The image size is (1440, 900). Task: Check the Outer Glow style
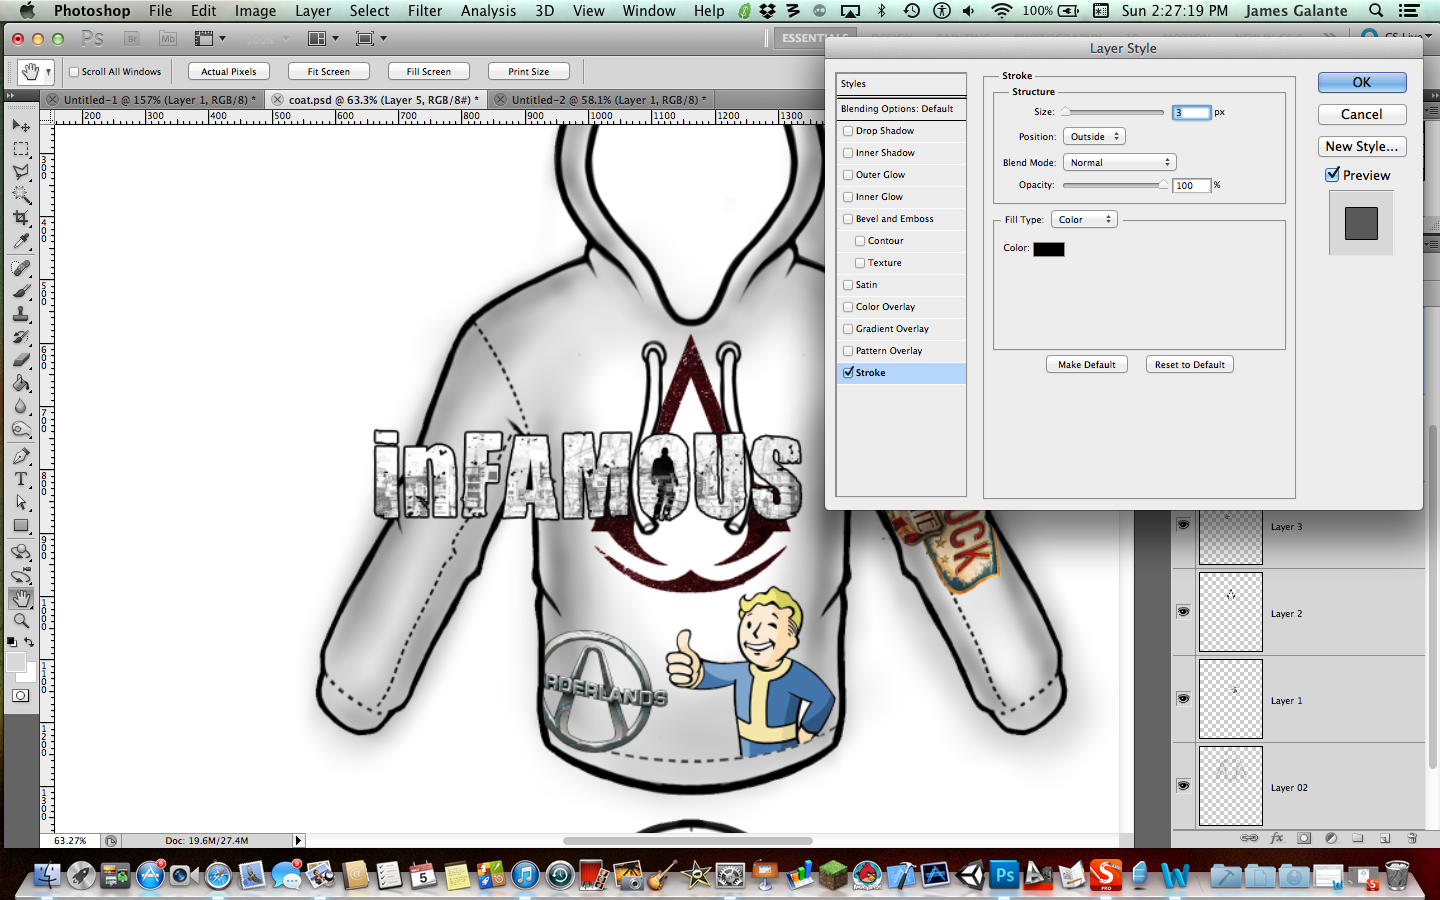coord(848,175)
